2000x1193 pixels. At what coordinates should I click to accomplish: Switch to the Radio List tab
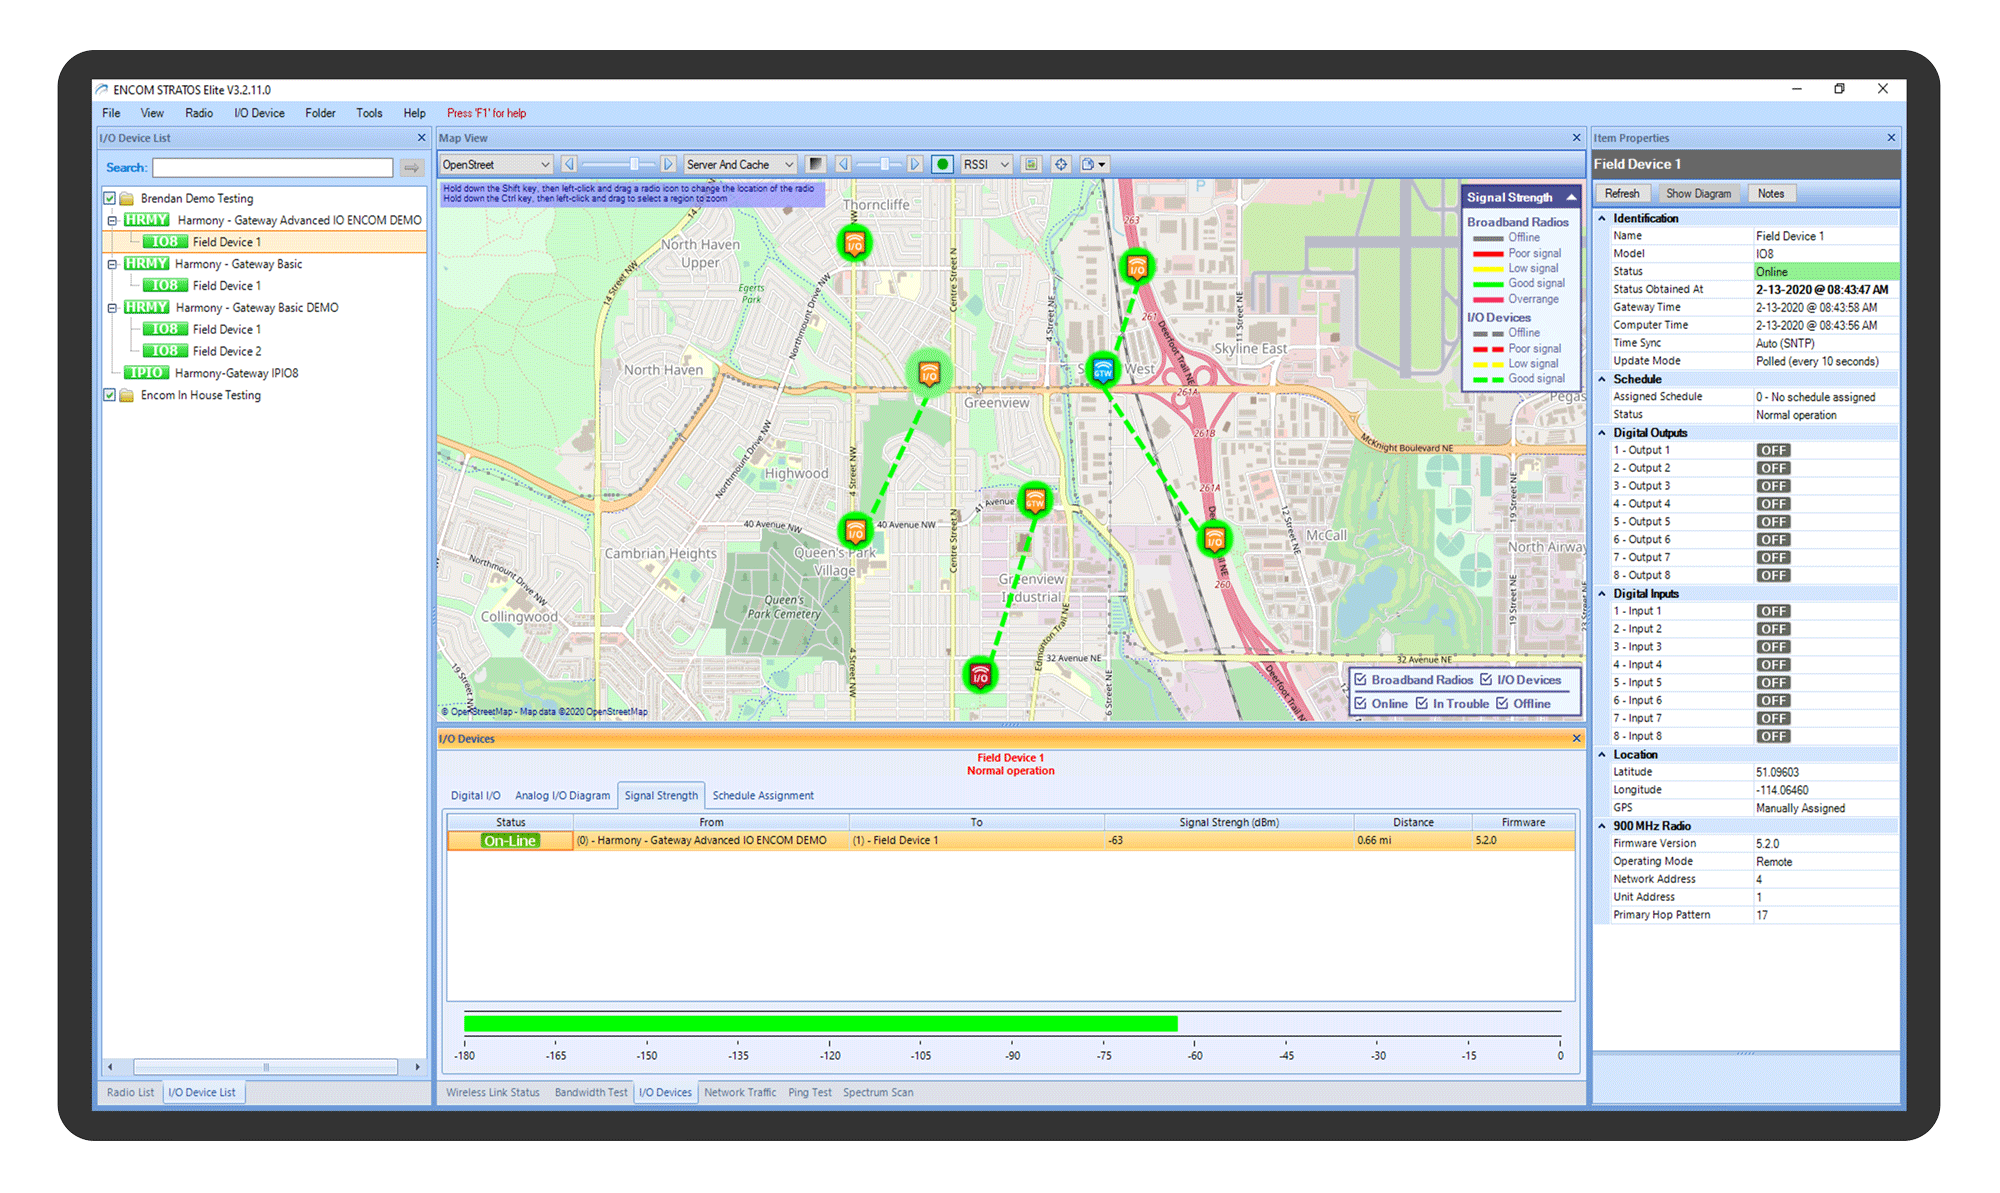130,1093
